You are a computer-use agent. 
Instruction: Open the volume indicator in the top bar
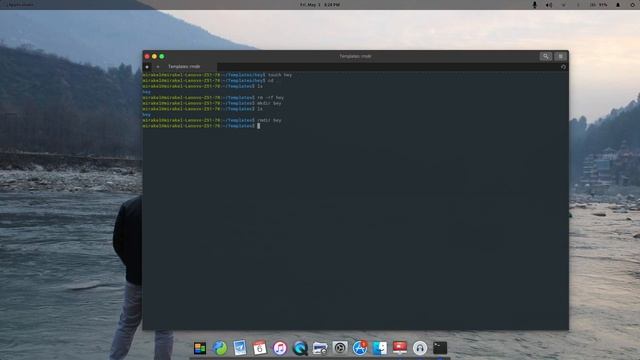coord(549,5)
